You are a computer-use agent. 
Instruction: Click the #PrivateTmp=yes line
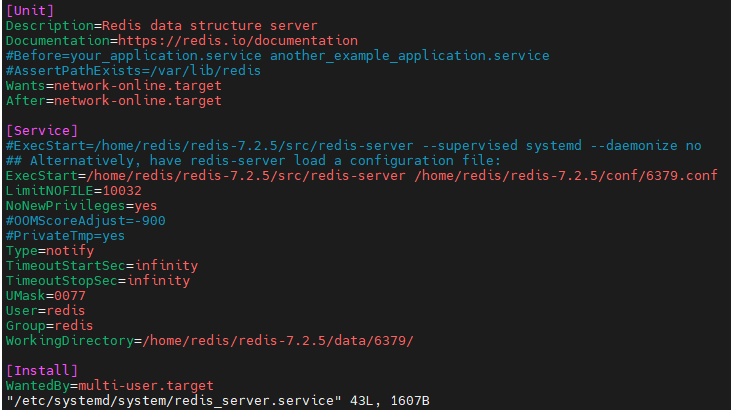click(x=66, y=236)
